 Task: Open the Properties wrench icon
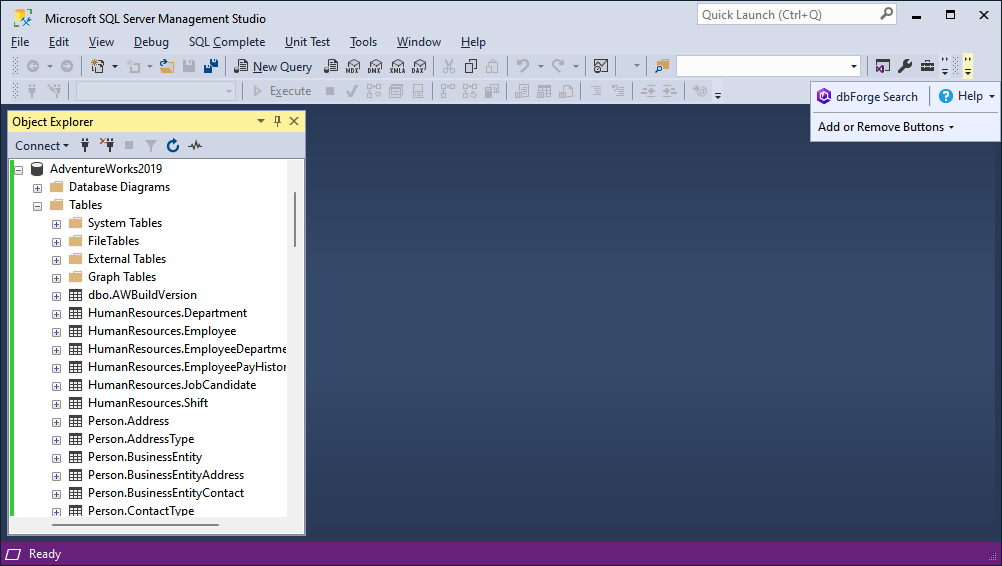click(x=905, y=66)
